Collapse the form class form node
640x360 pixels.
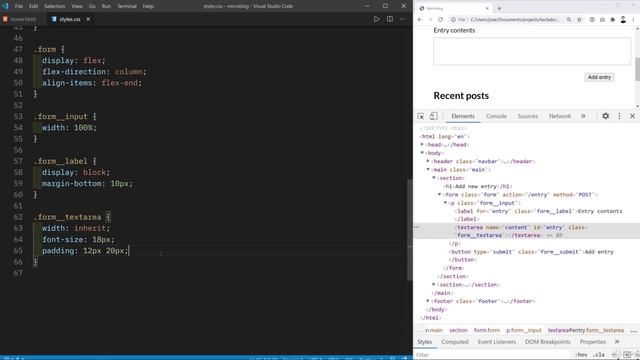click(x=440, y=195)
